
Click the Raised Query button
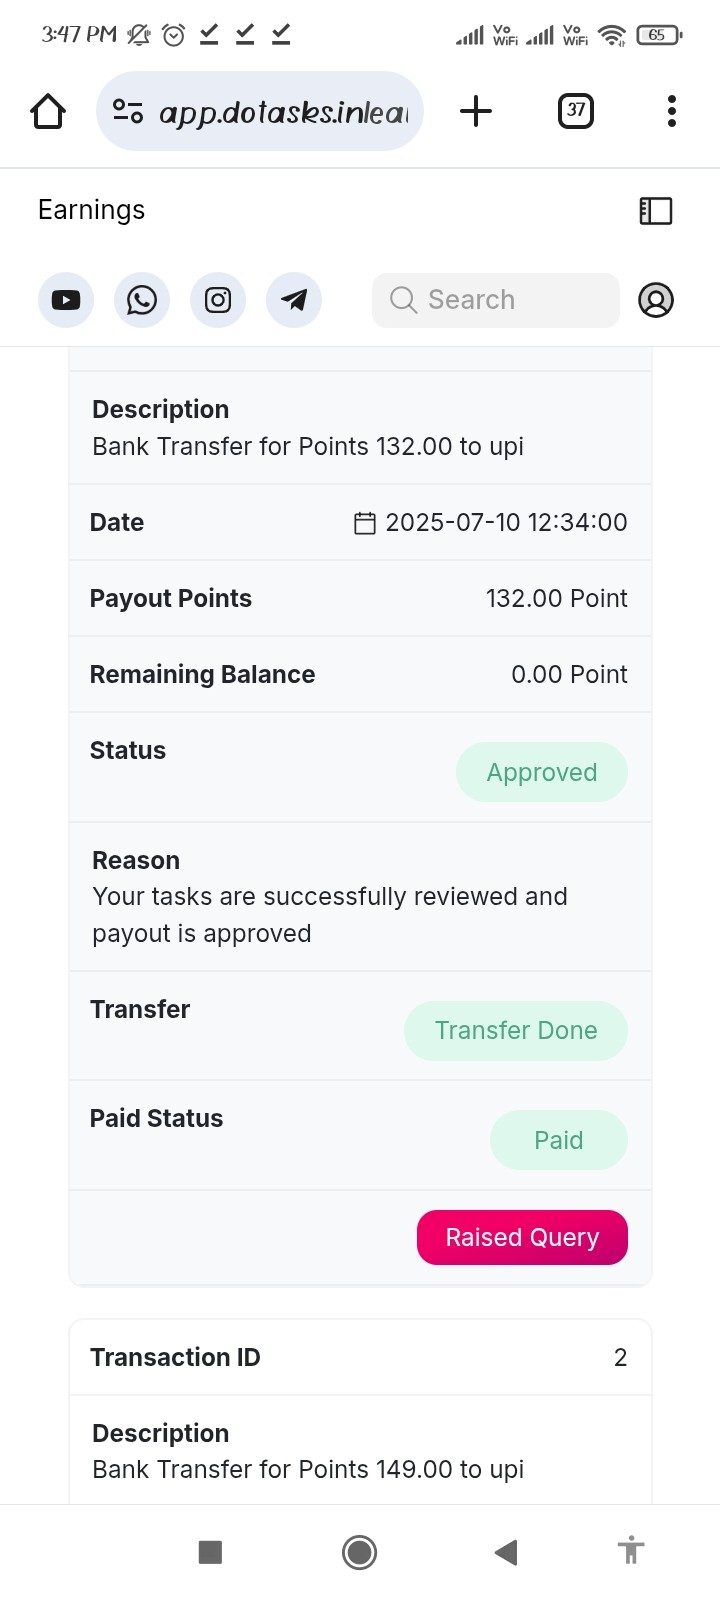coord(522,1237)
